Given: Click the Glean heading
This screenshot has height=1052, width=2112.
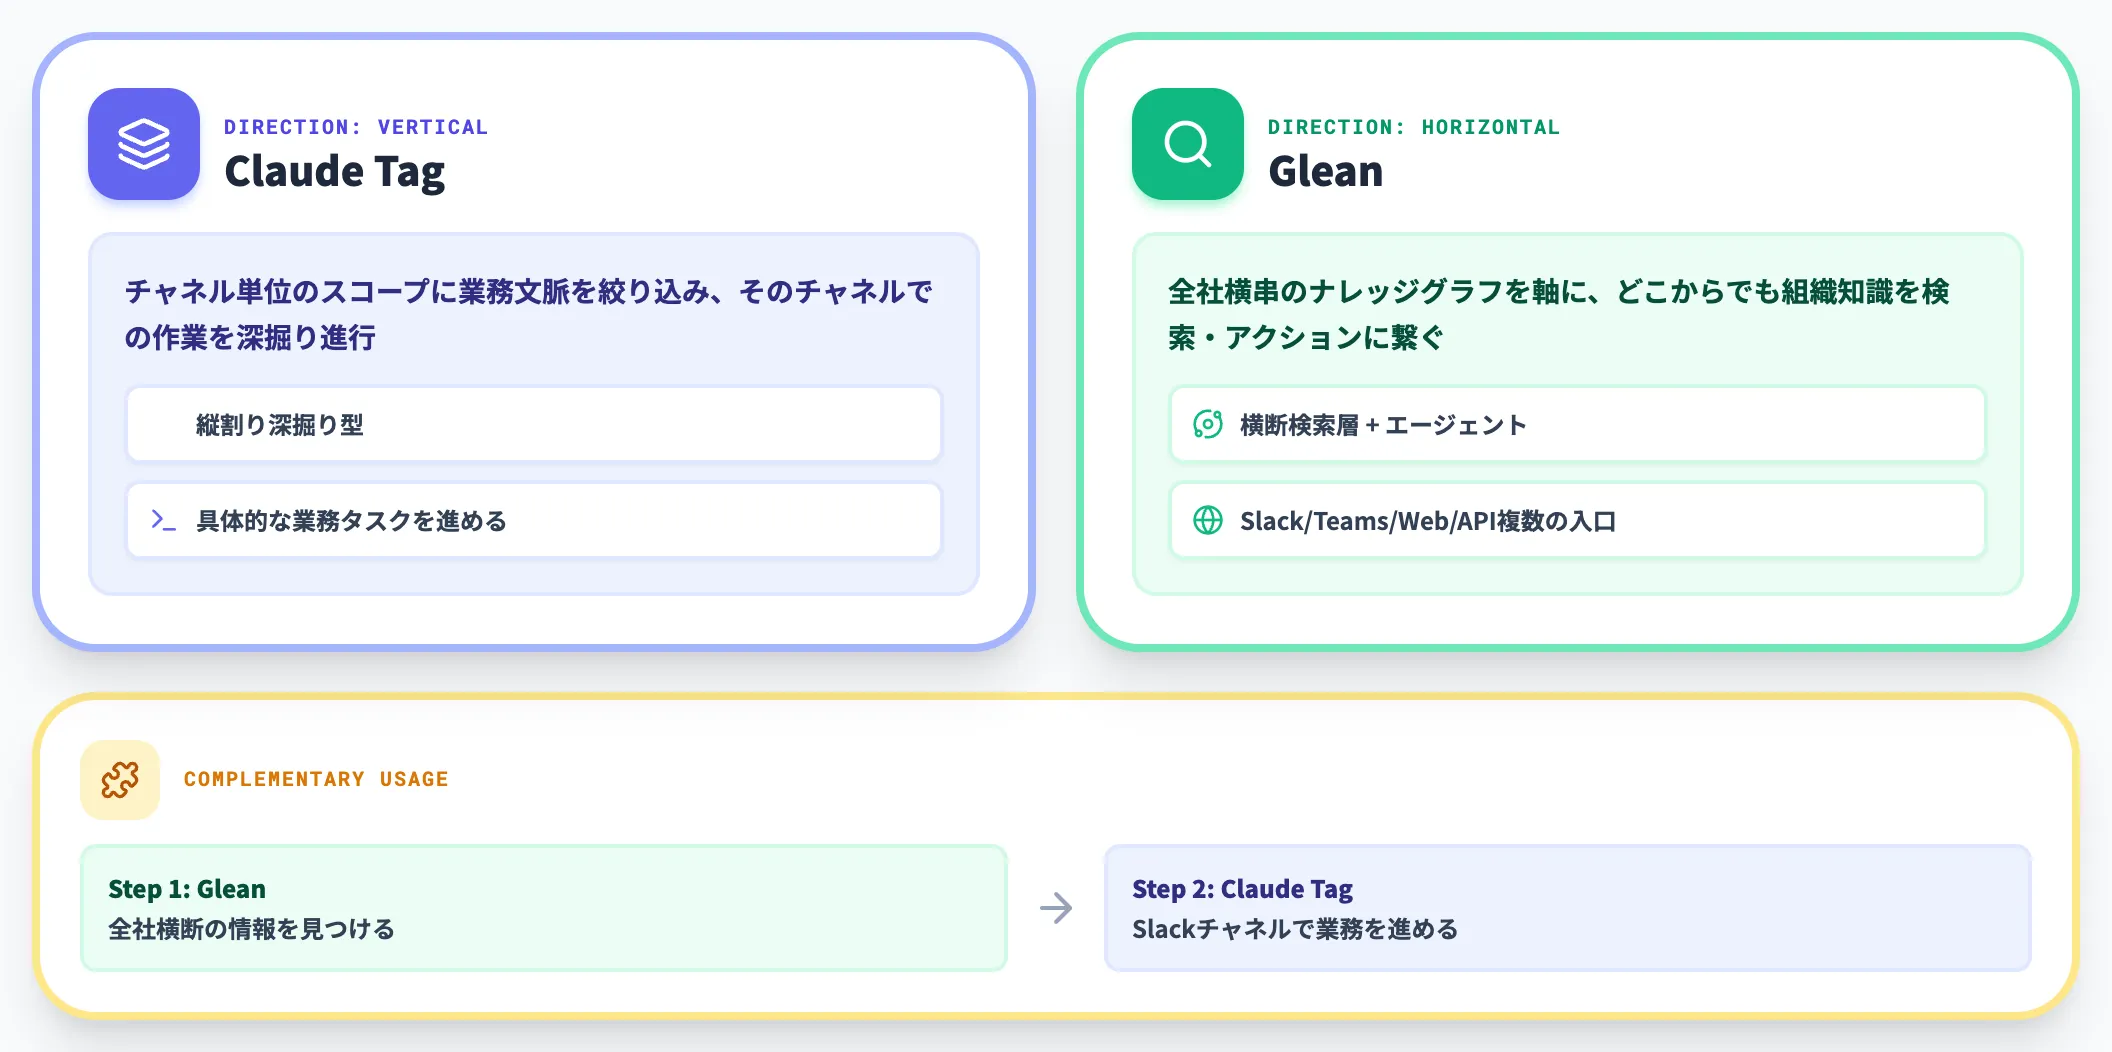Looking at the screenshot, I should coord(1326,172).
